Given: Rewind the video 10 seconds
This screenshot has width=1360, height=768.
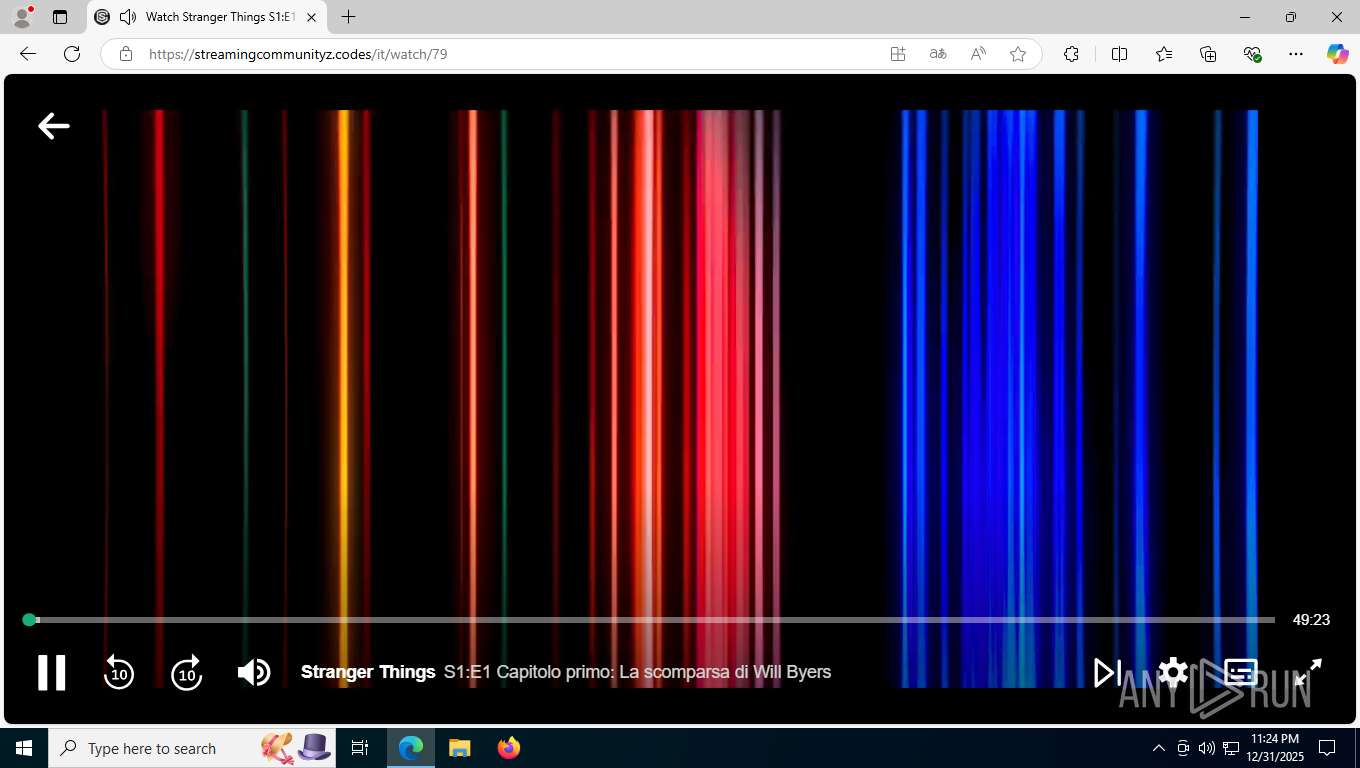Looking at the screenshot, I should point(119,672).
